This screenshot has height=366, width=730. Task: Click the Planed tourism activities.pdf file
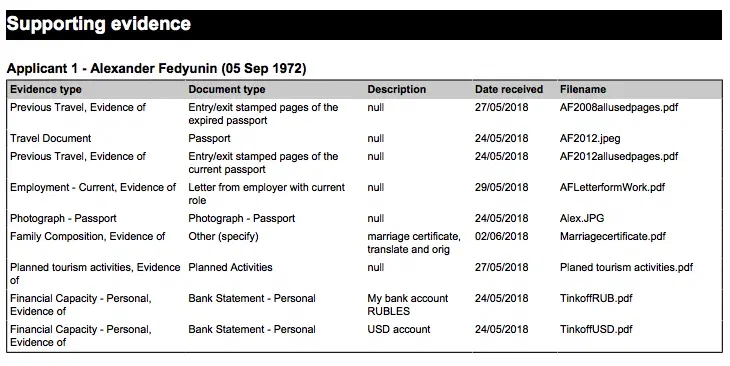pos(626,268)
